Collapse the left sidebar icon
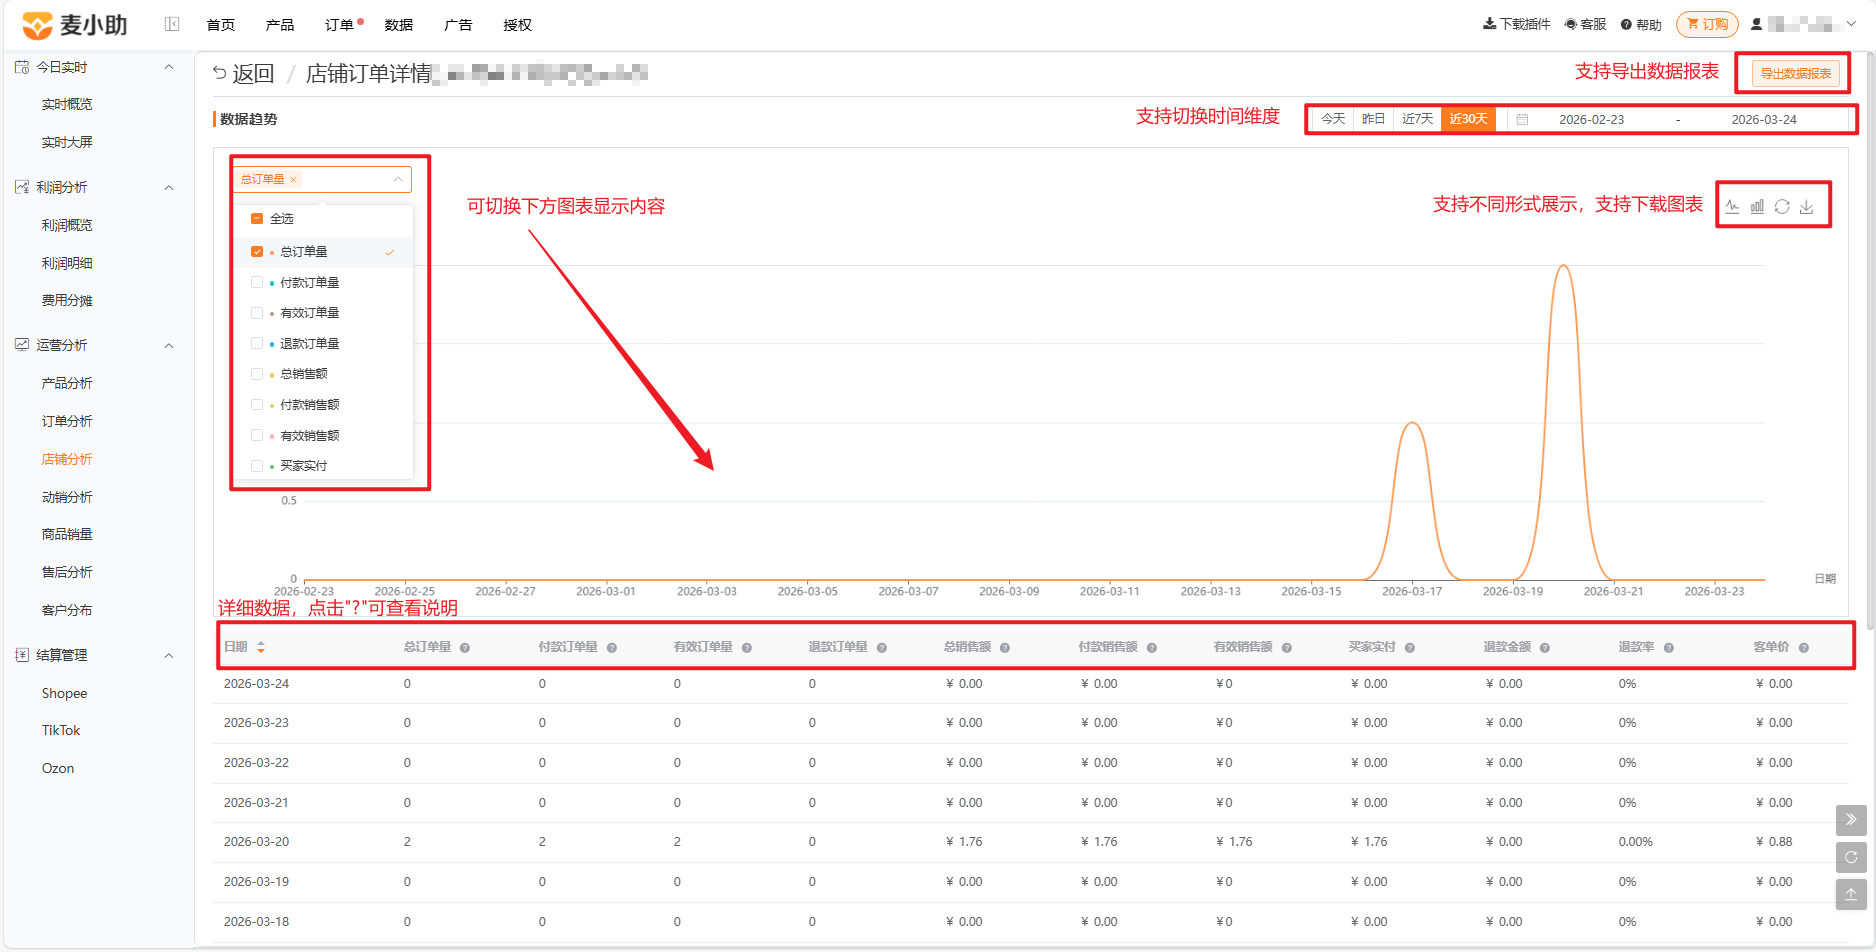1876x952 pixels. click(172, 24)
